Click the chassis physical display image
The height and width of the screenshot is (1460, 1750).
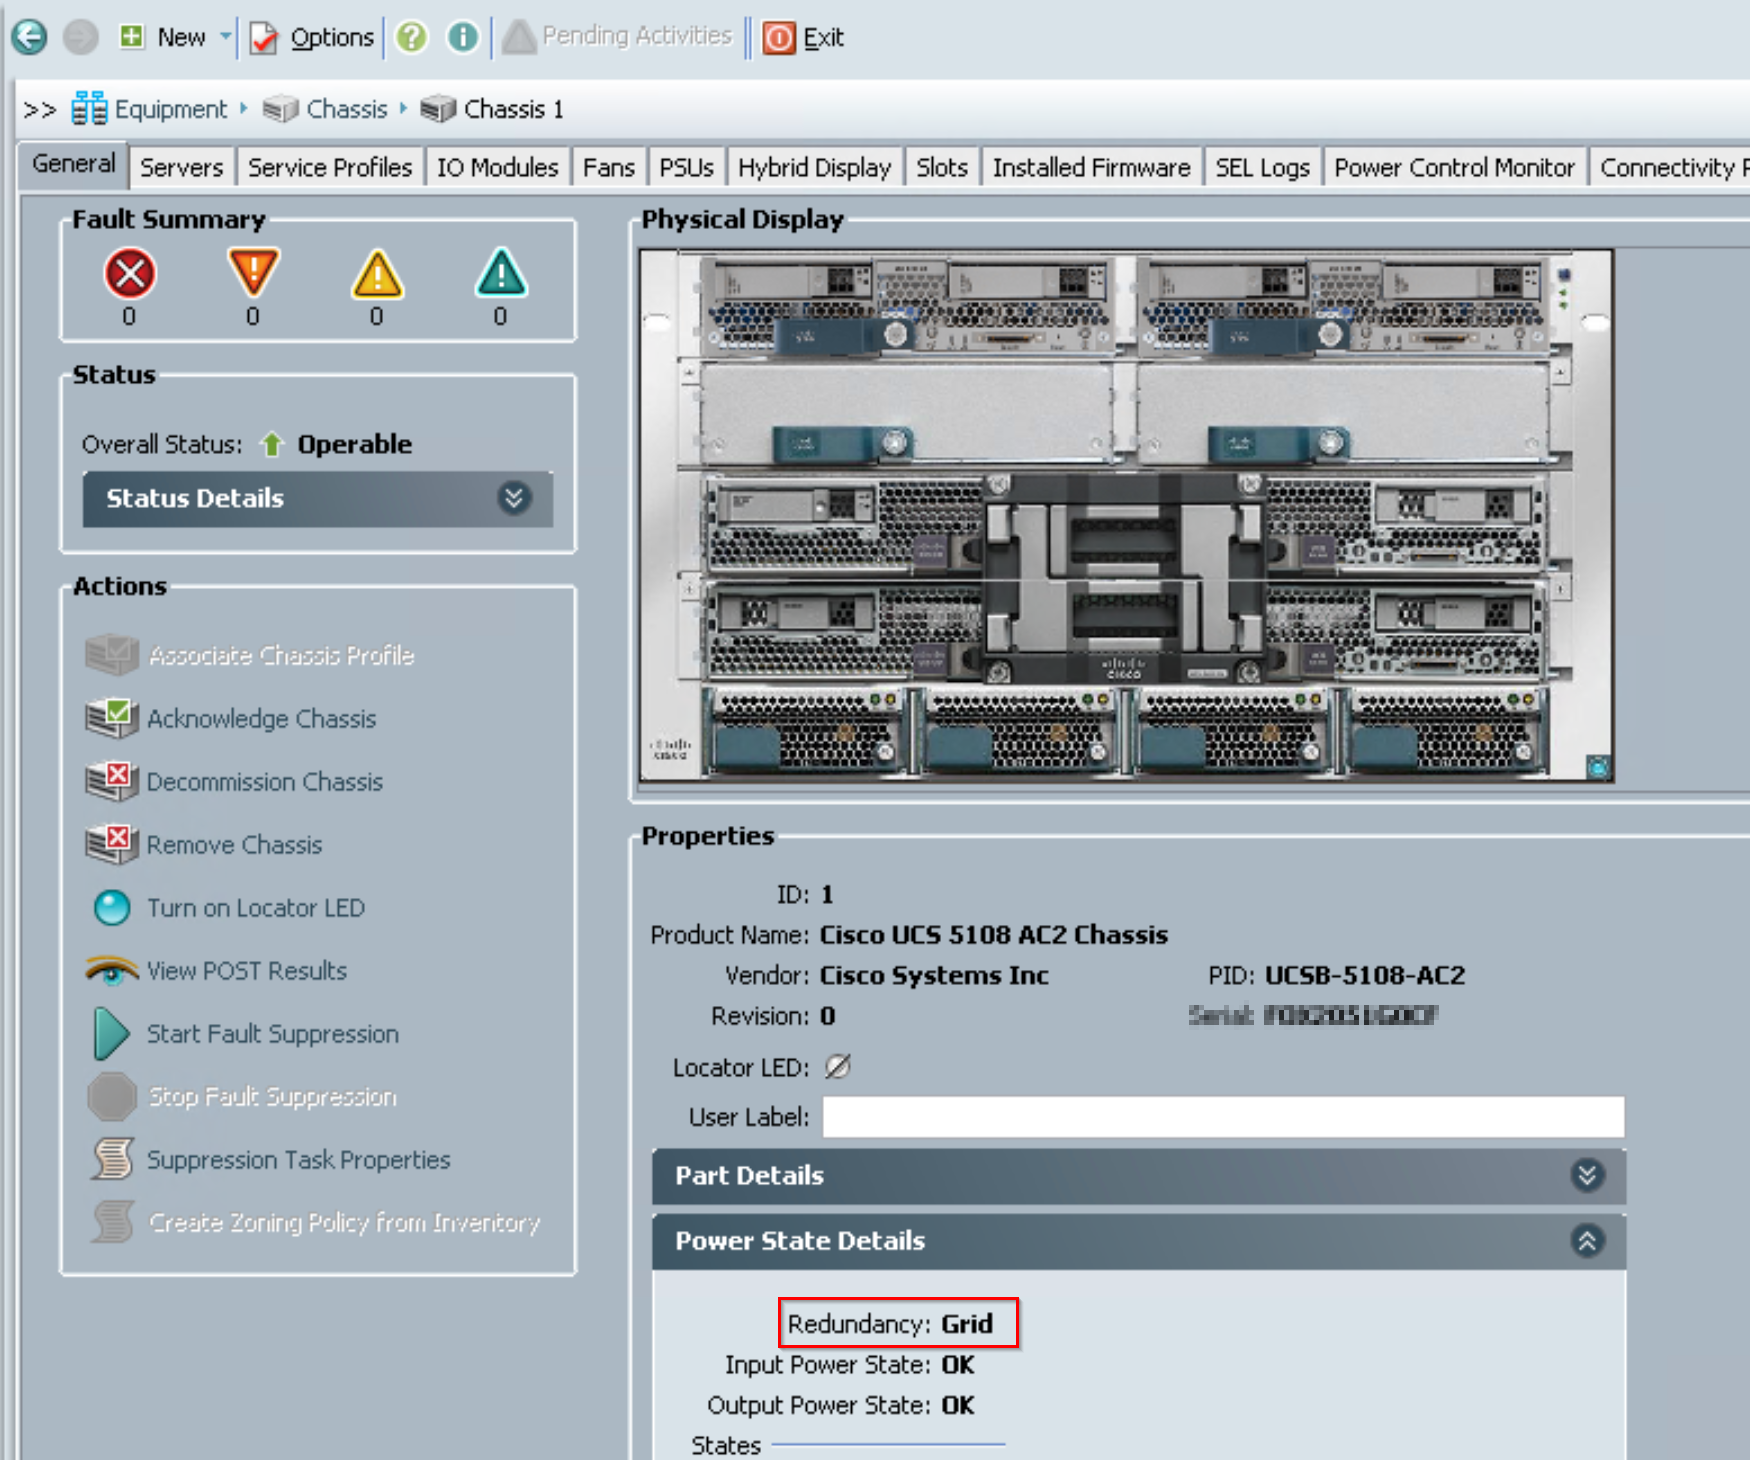(x=1126, y=515)
